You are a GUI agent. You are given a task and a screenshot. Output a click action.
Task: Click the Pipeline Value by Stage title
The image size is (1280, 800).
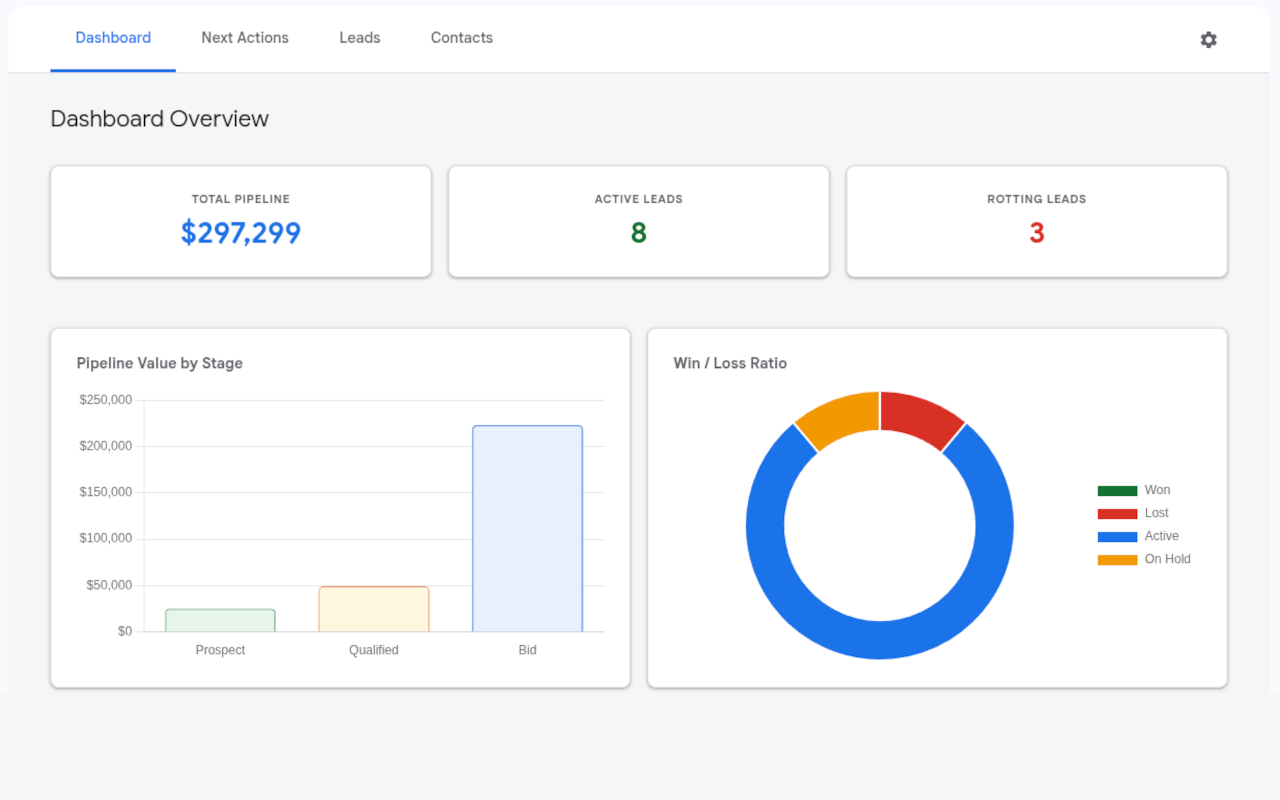tap(160, 363)
